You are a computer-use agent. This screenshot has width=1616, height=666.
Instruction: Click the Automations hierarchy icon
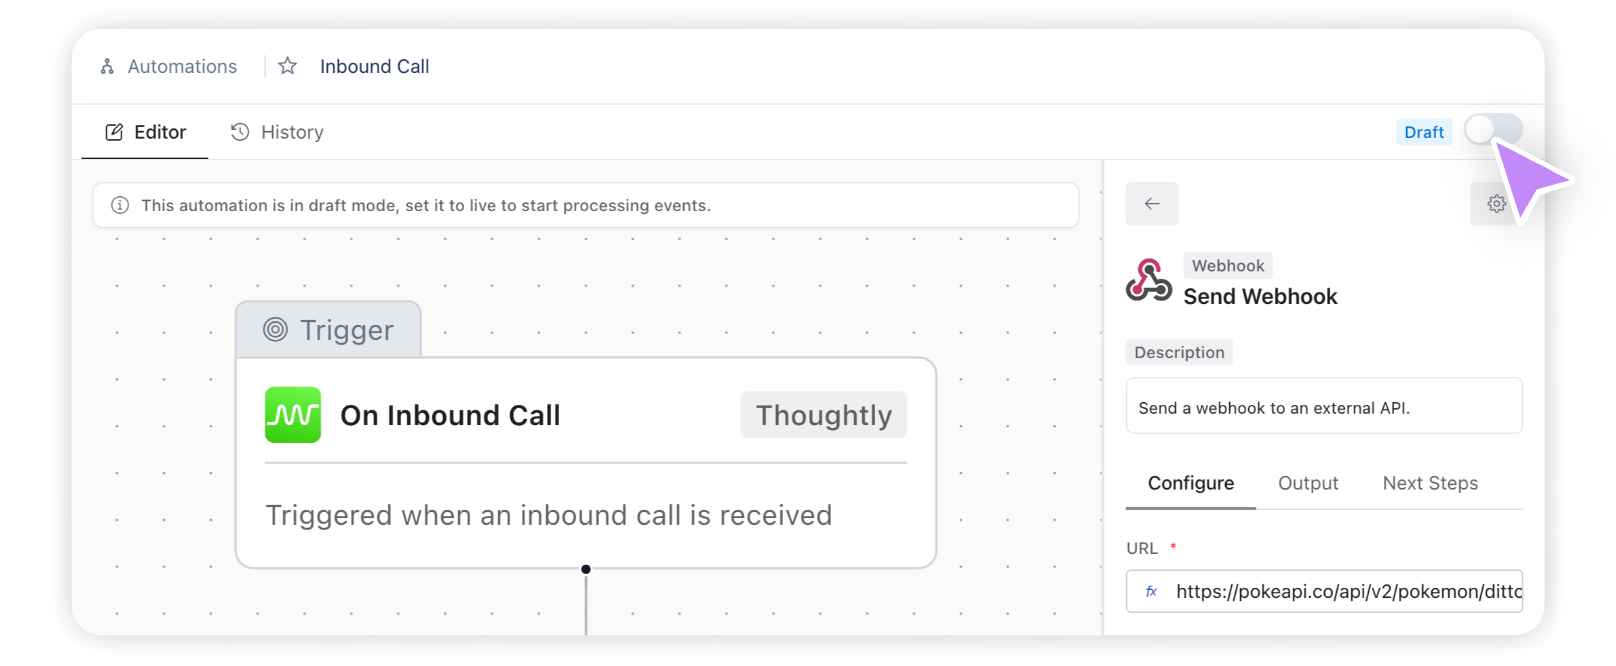click(107, 67)
